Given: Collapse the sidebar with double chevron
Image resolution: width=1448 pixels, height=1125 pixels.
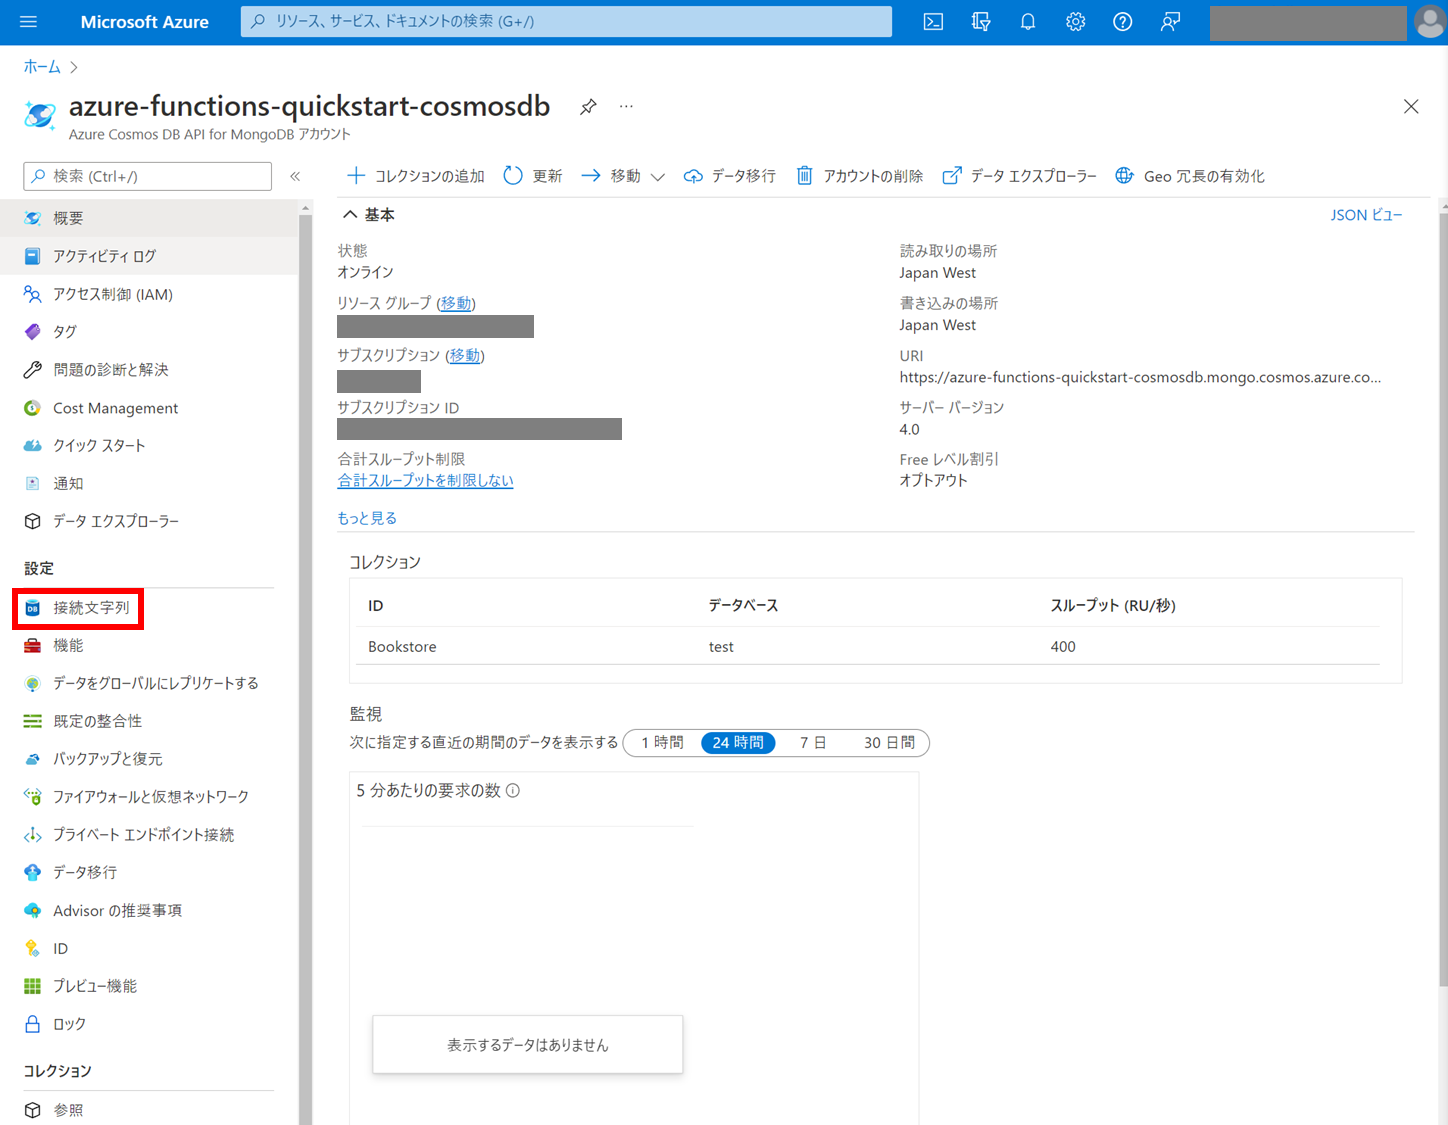Looking at the screenshot, I should click(295, 176).
